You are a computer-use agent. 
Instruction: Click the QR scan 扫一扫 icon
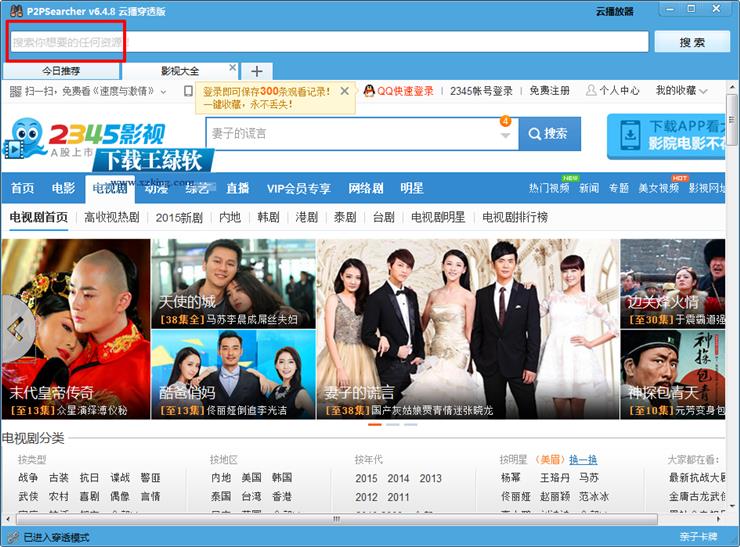(16, 91)
